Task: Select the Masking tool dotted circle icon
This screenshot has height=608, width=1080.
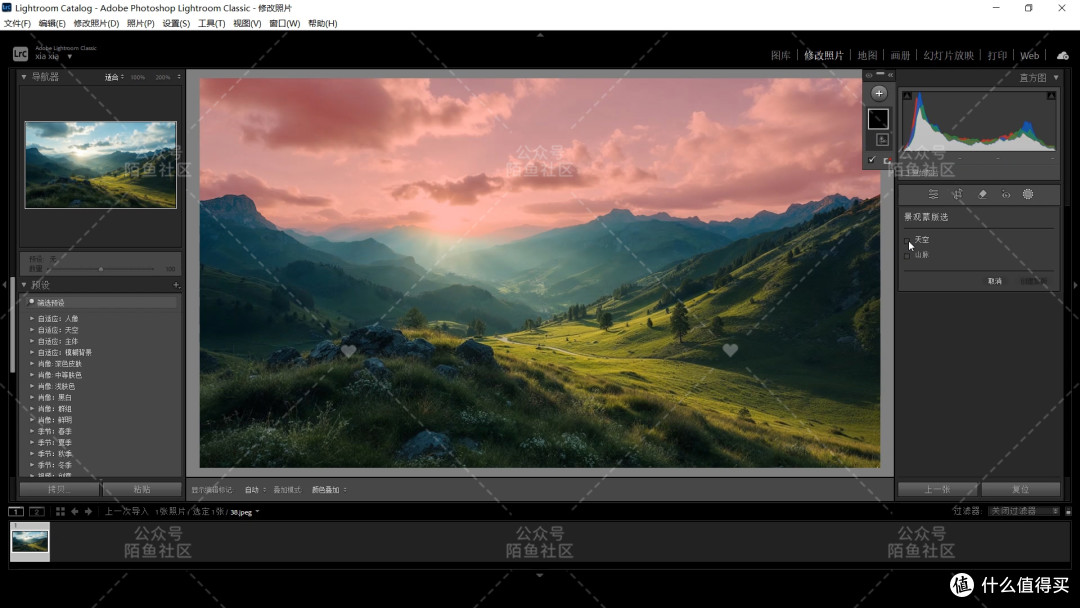Action: (x=1028, y=194)
